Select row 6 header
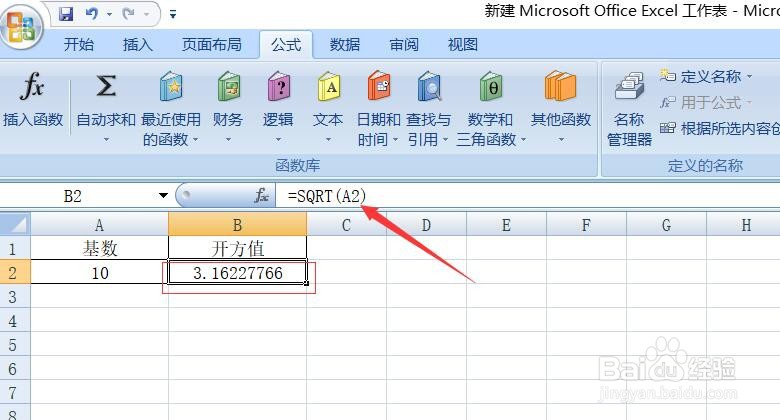 click(x=15, y=368)
